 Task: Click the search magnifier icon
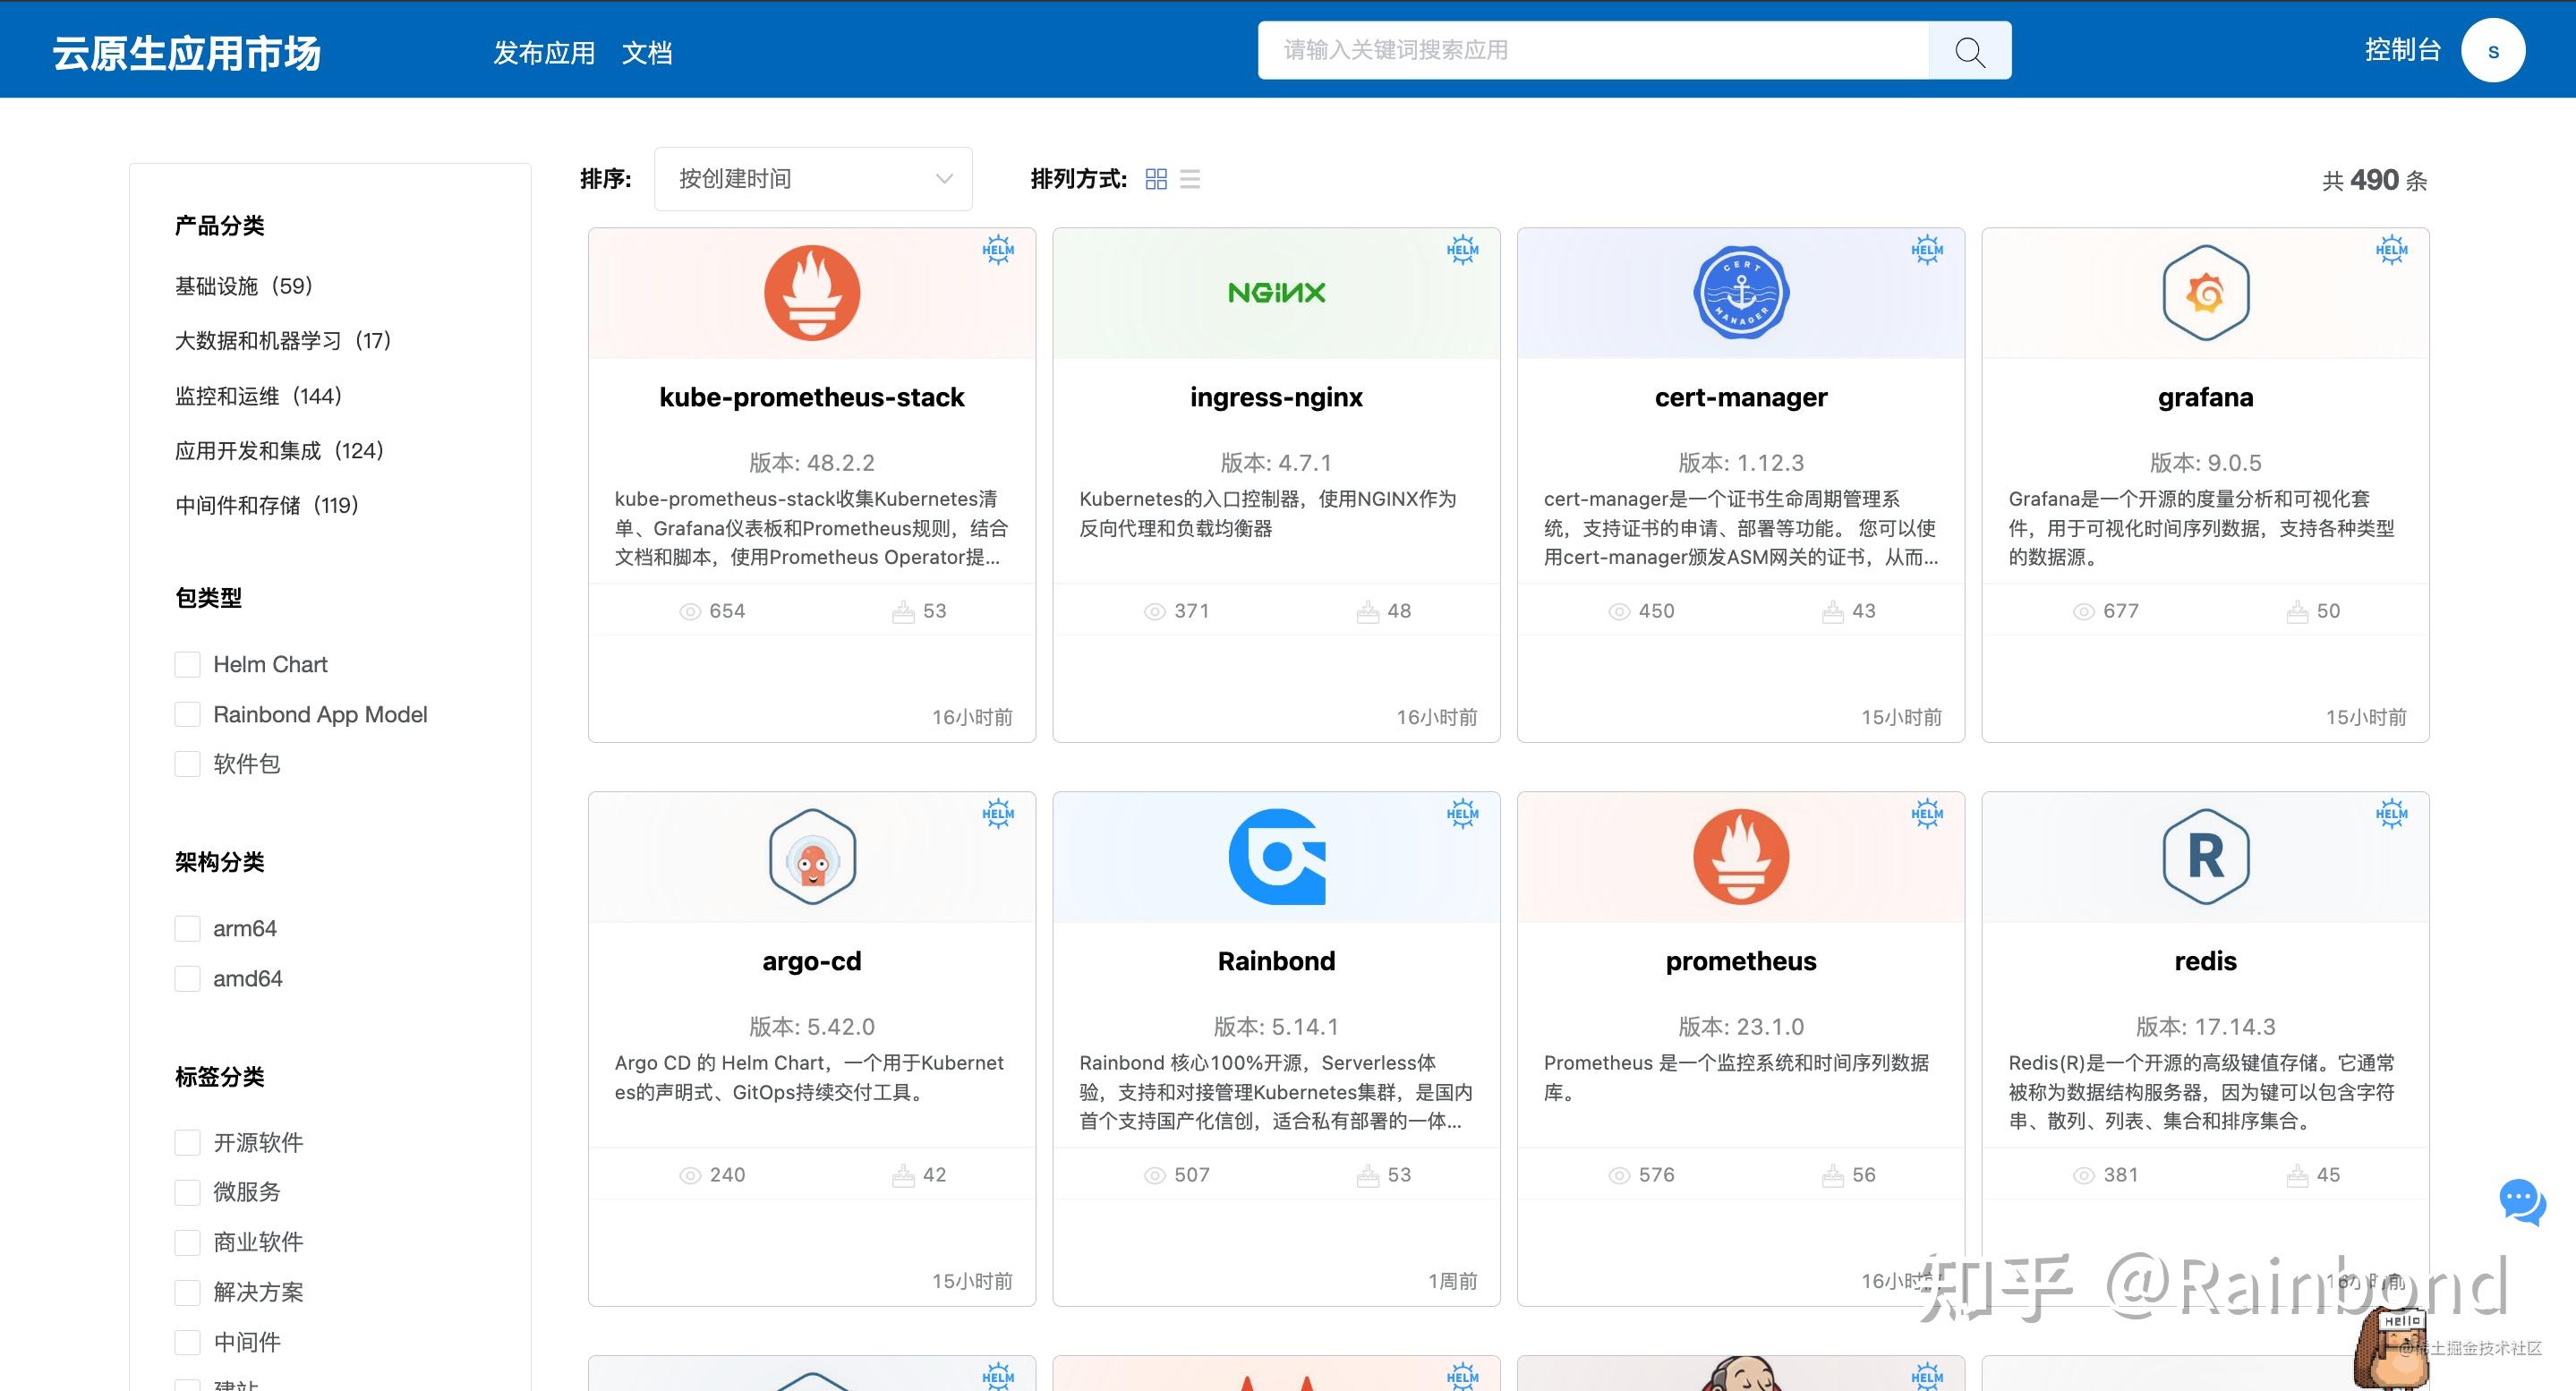(1968, 50)
